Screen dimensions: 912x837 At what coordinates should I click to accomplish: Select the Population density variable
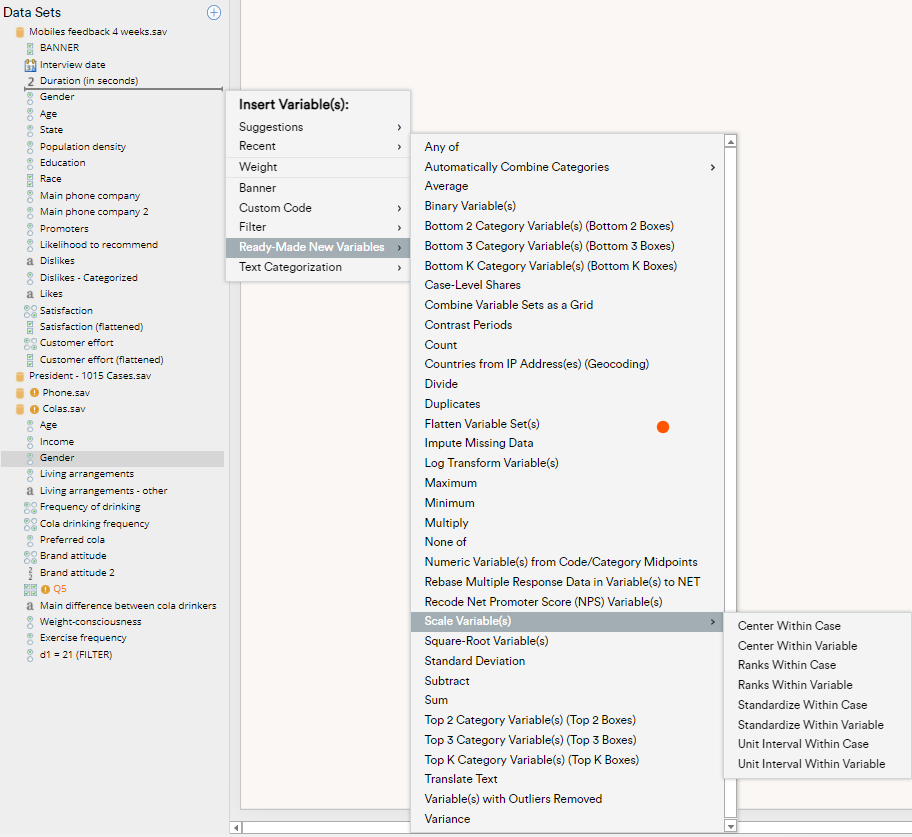(x=83, y=147)
